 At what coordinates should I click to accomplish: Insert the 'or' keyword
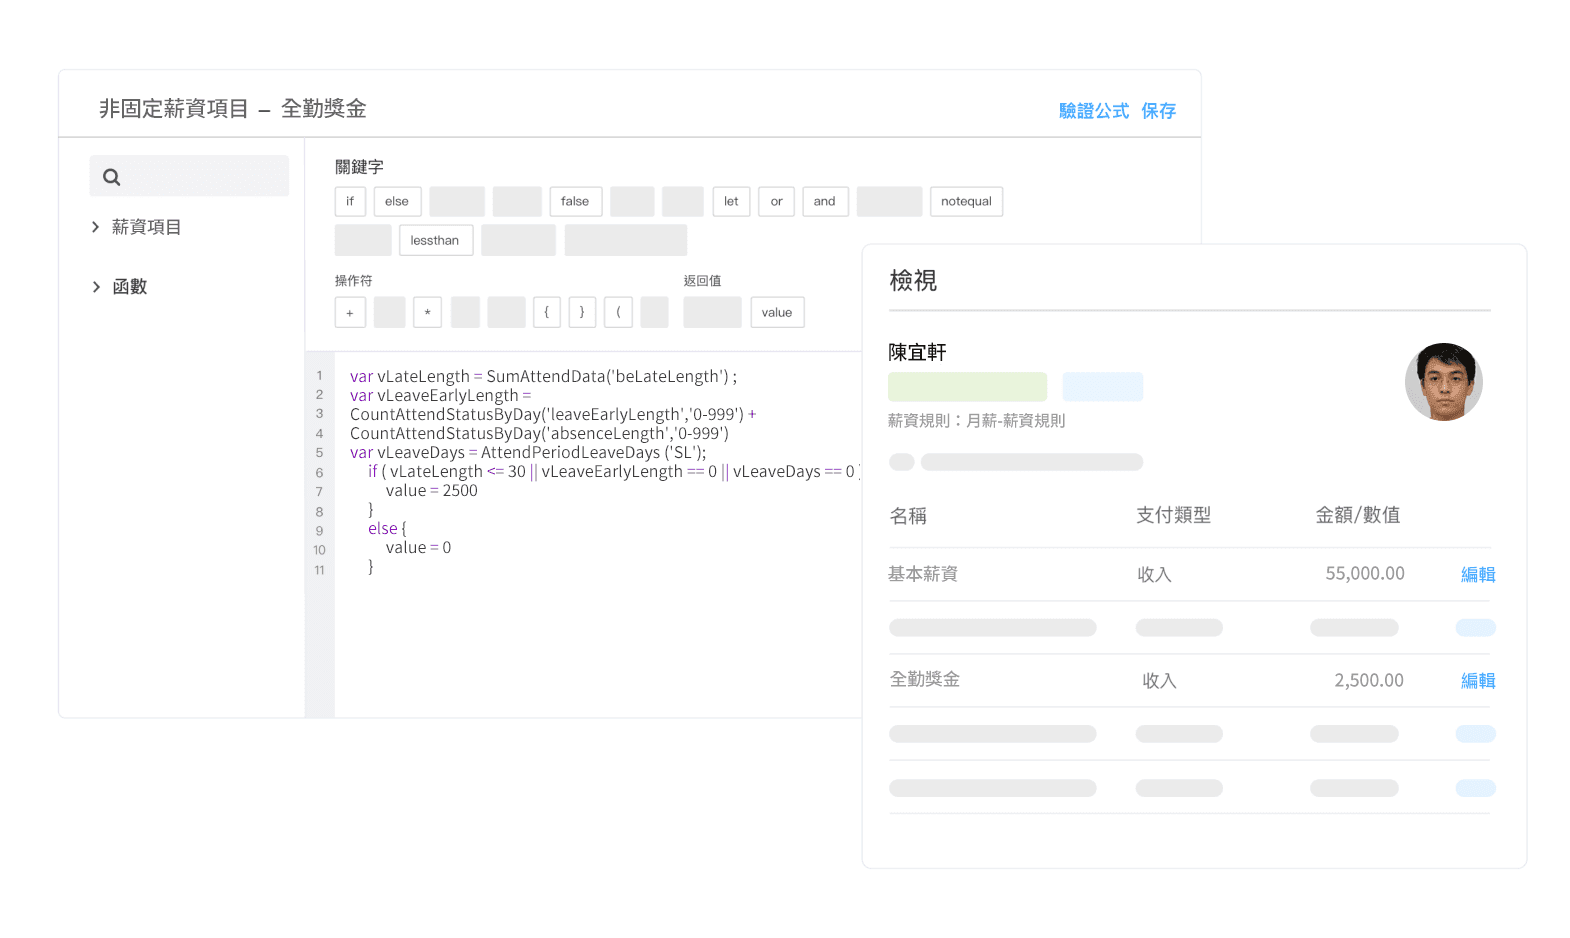(776, 201)
